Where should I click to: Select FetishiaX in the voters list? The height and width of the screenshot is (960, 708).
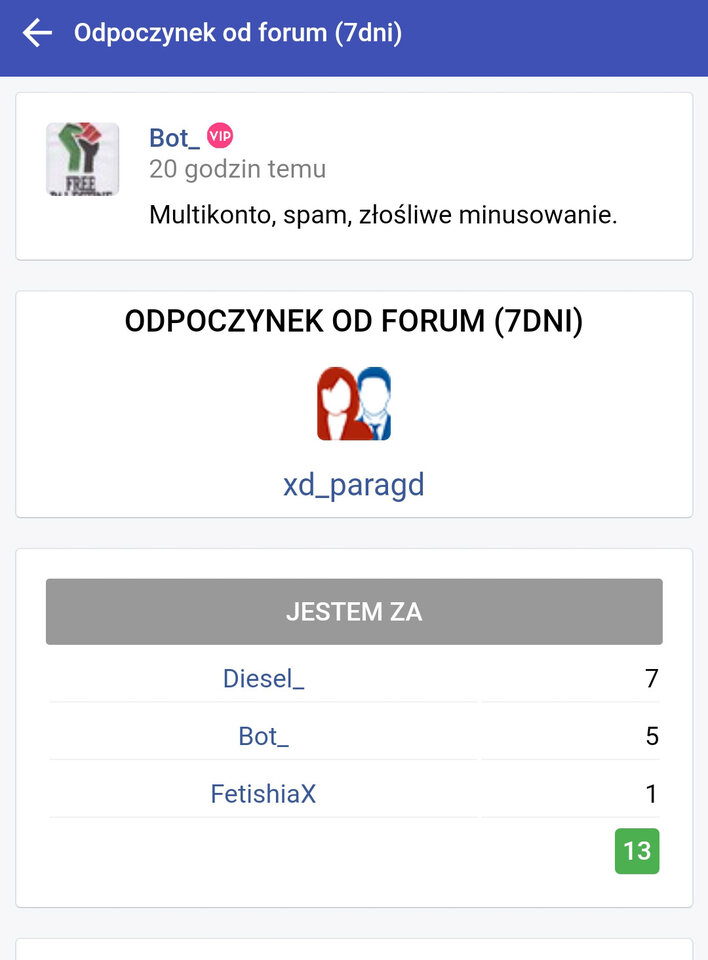point(263,794)
